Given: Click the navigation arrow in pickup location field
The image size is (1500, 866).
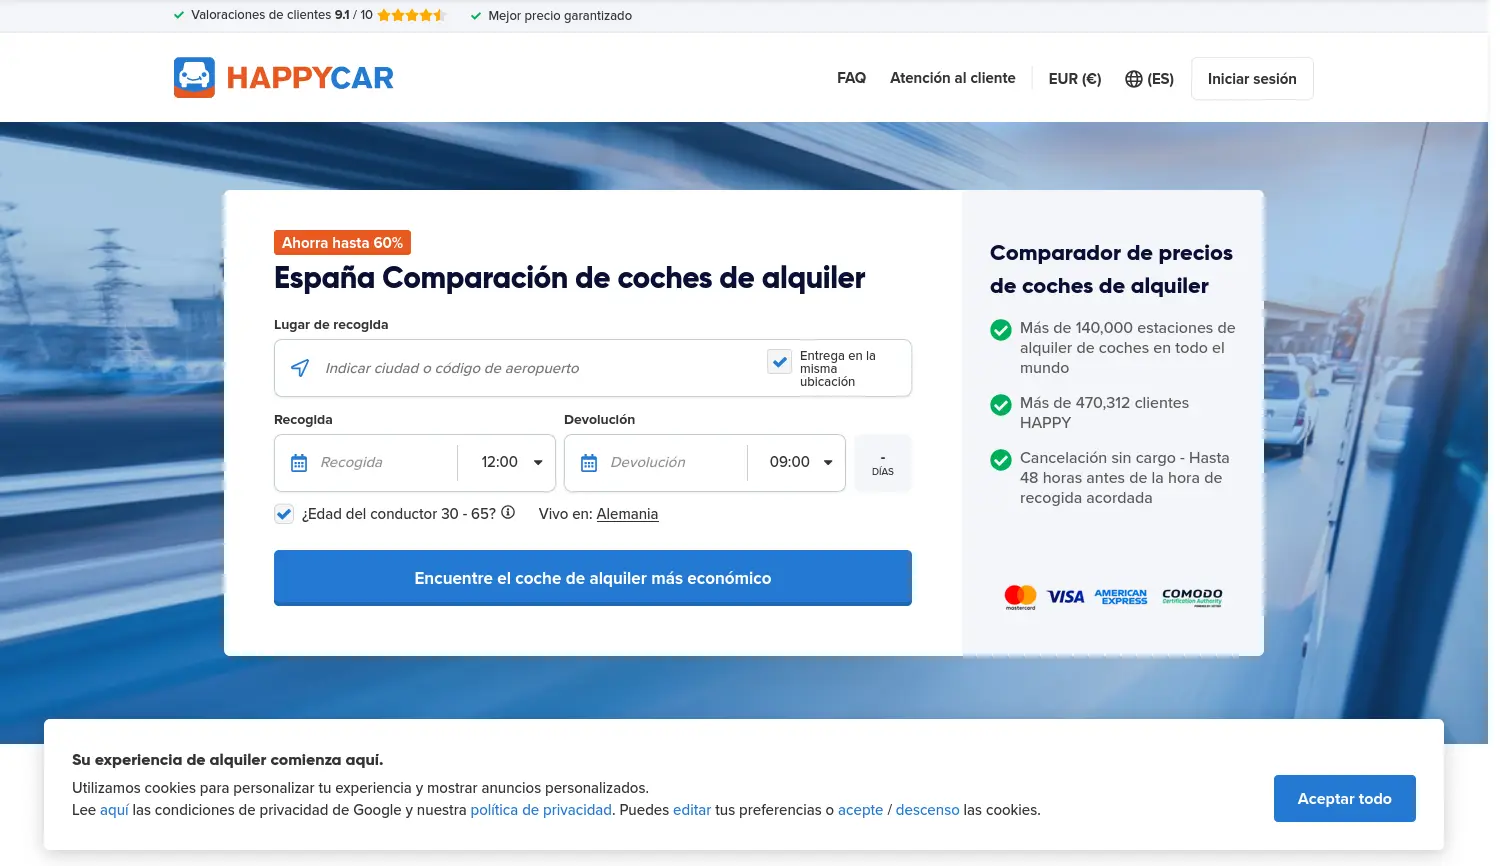Looking at the screenshot, I should tap(299, 367).
